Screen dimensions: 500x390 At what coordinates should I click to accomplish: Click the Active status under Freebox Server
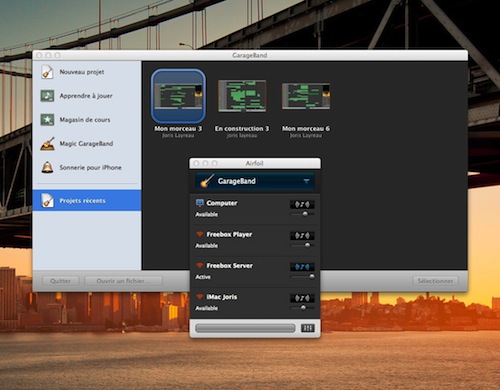pos(203,277)
